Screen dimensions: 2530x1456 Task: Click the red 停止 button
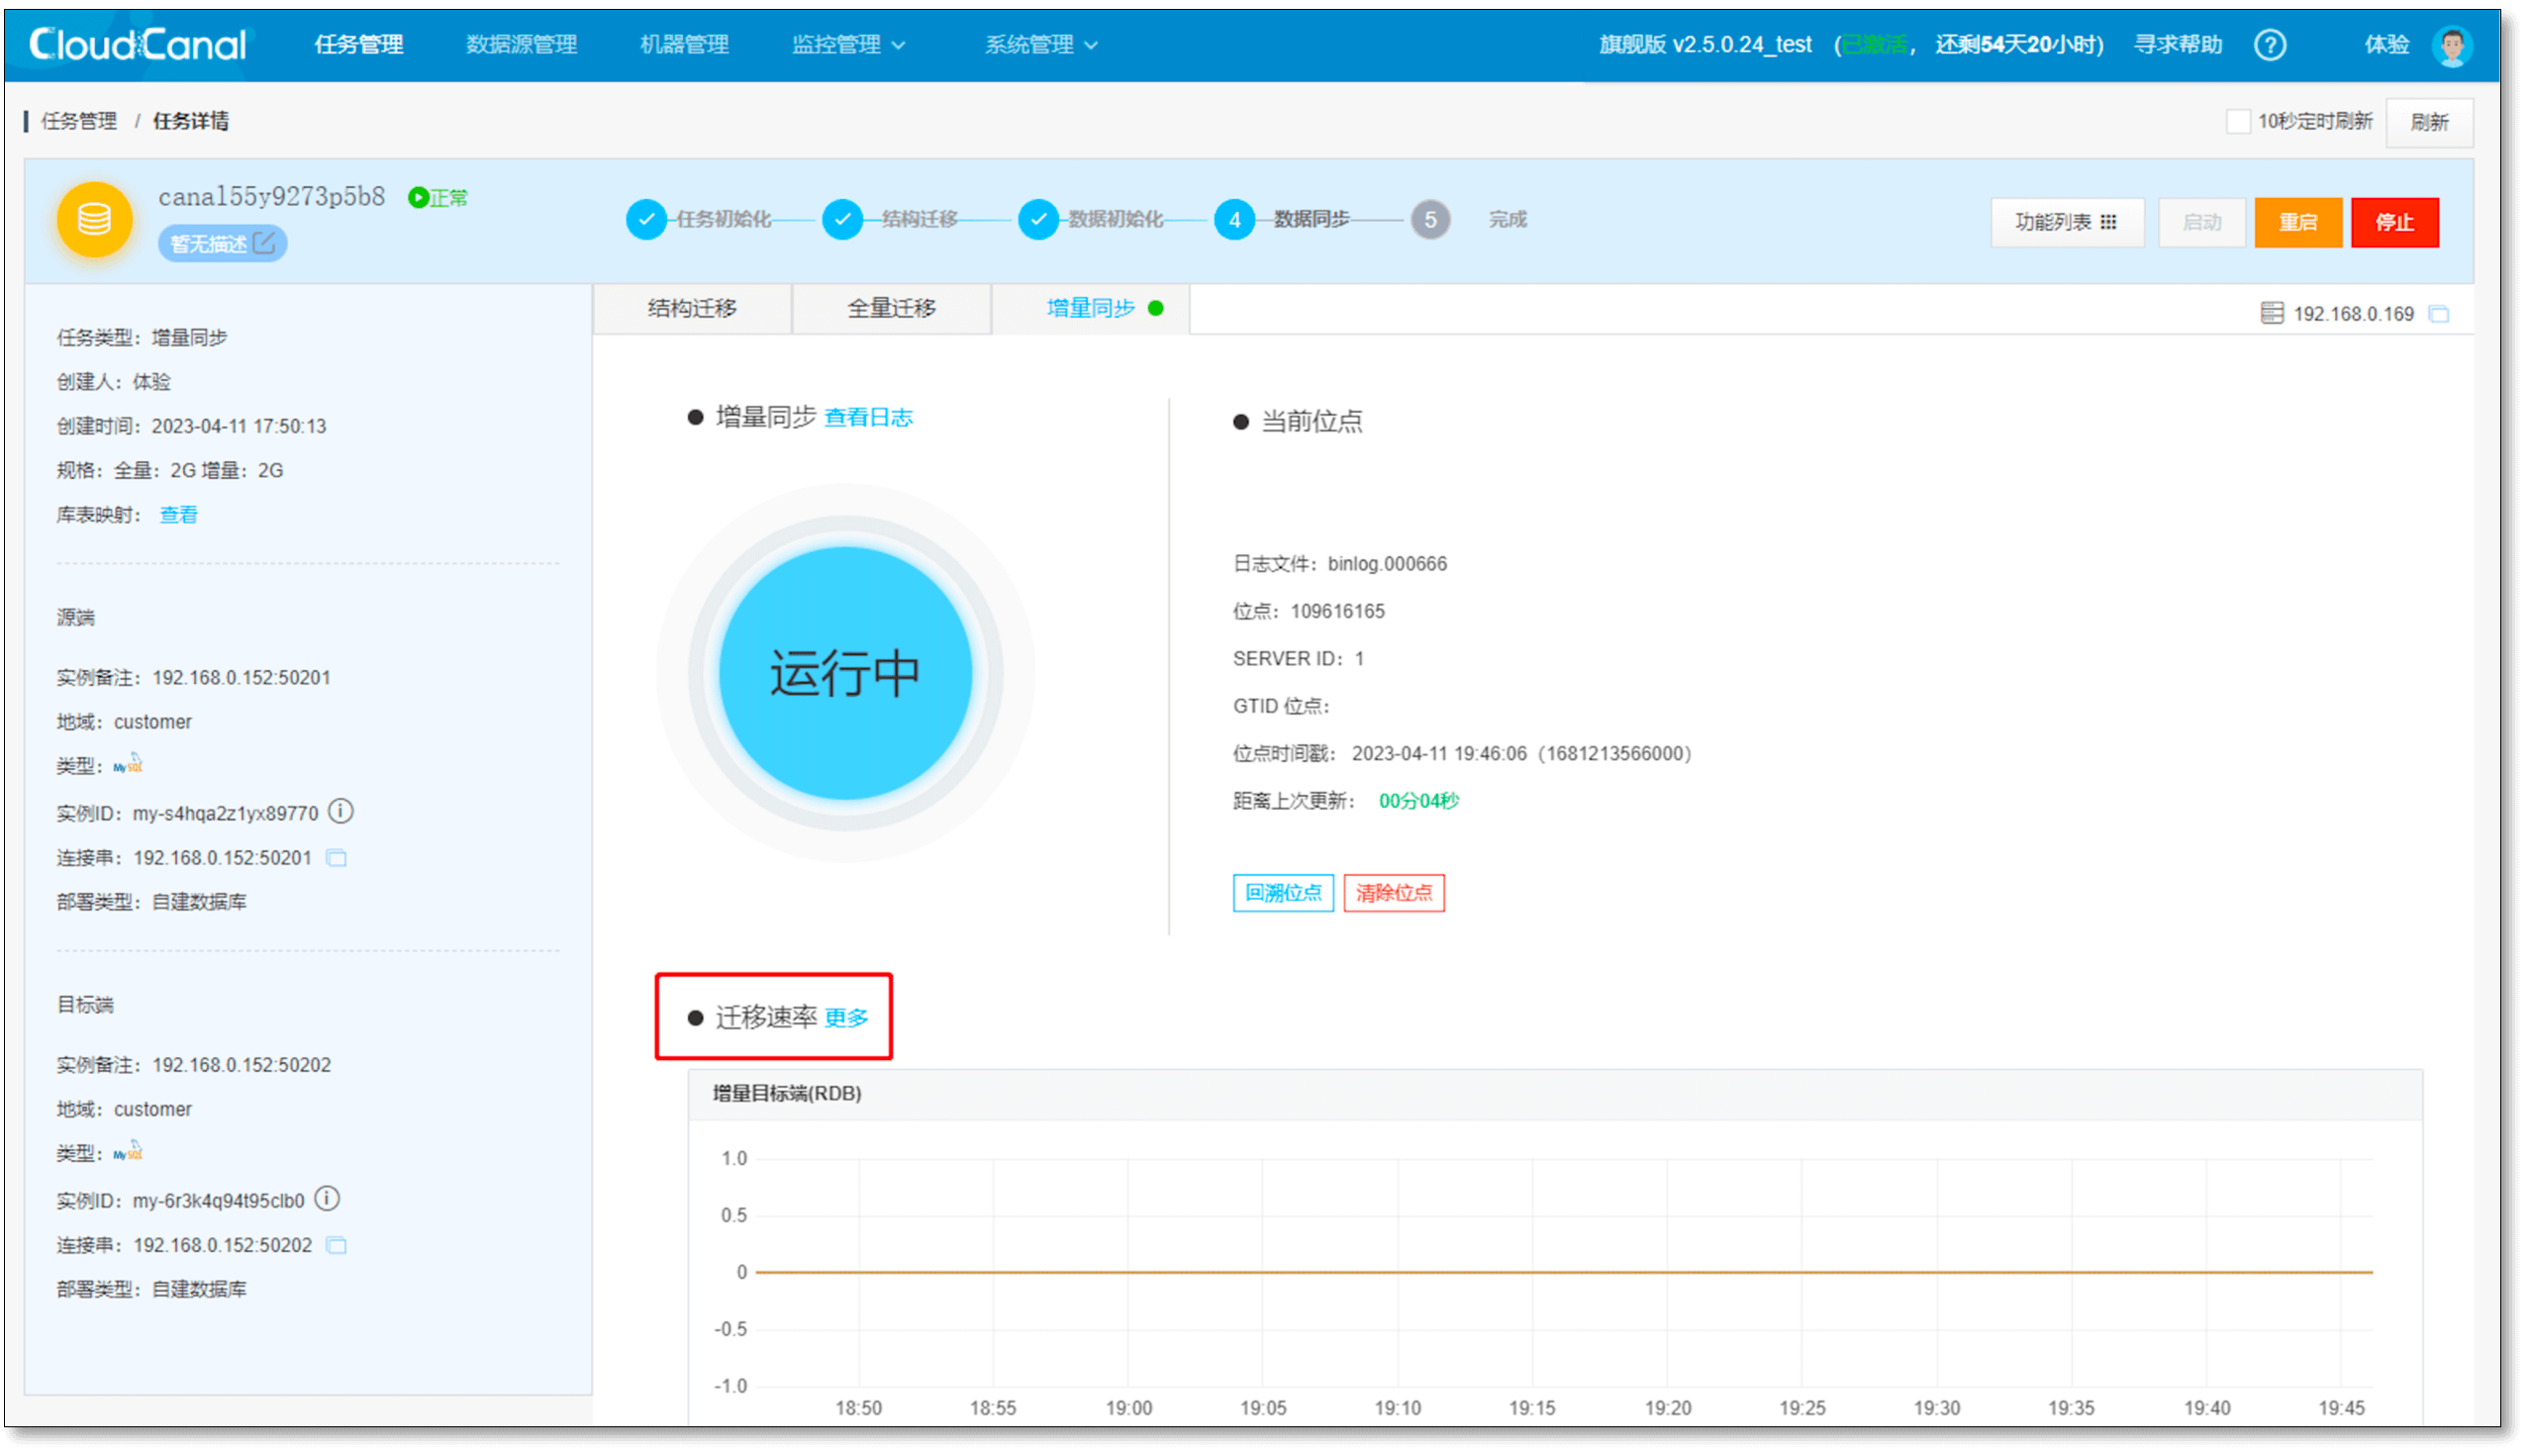click(x=2394, y=222)
